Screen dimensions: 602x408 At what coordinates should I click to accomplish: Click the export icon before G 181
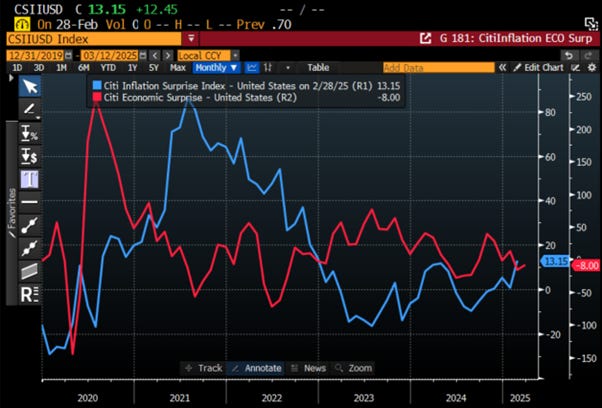click(425, 38)
